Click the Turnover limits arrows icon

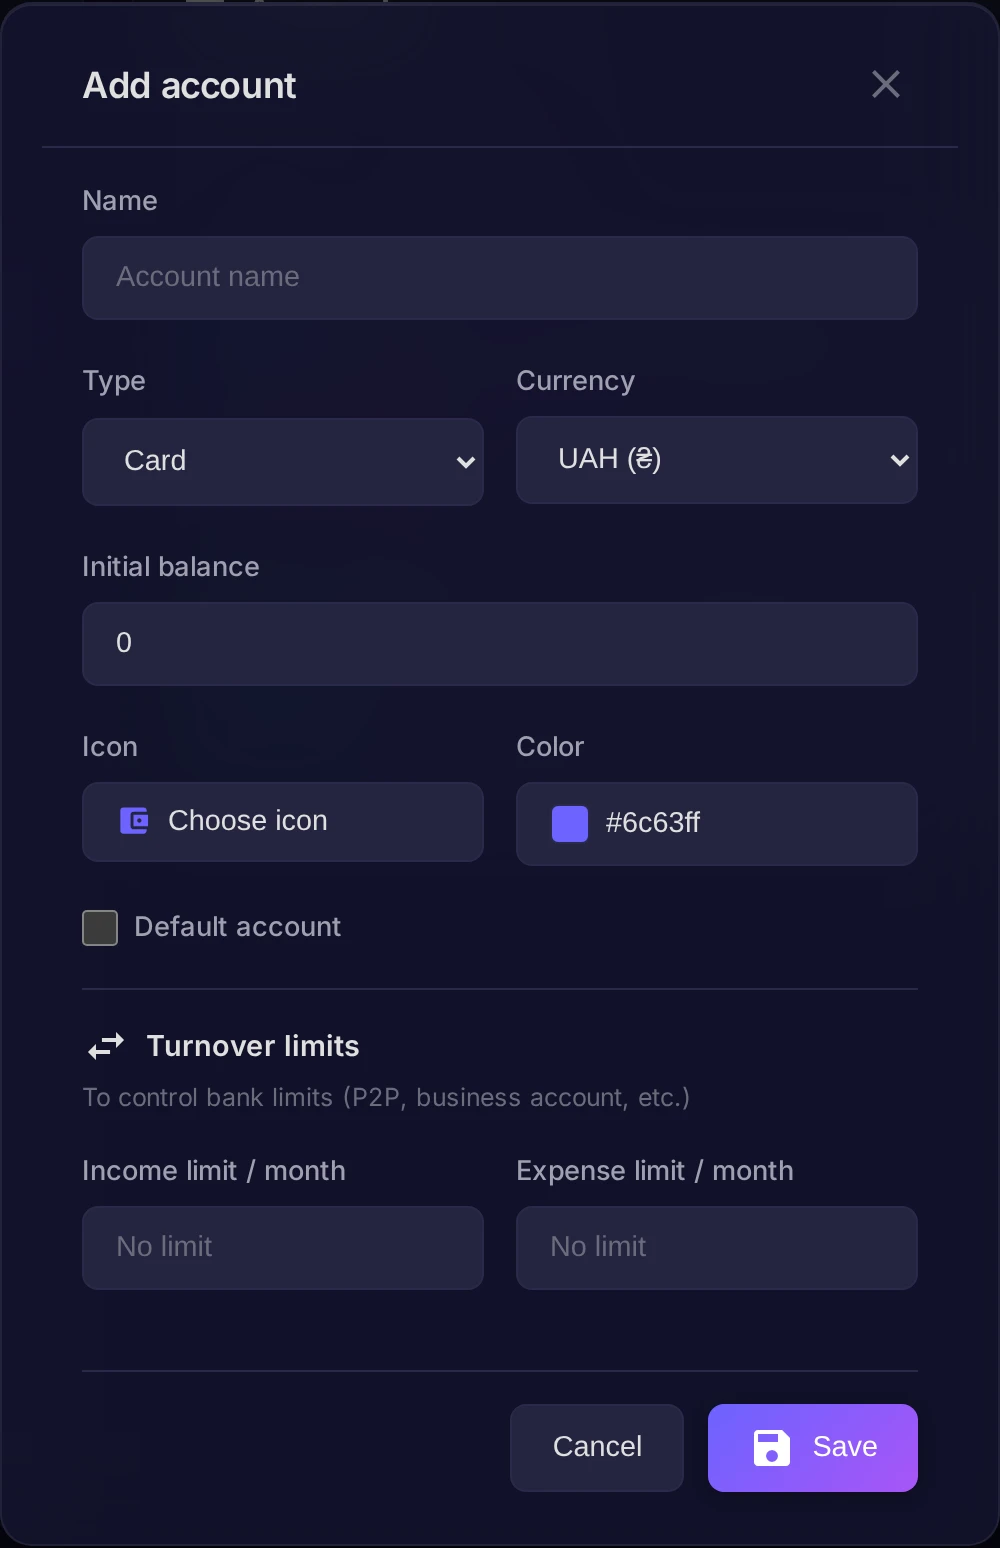(106, 1046)
